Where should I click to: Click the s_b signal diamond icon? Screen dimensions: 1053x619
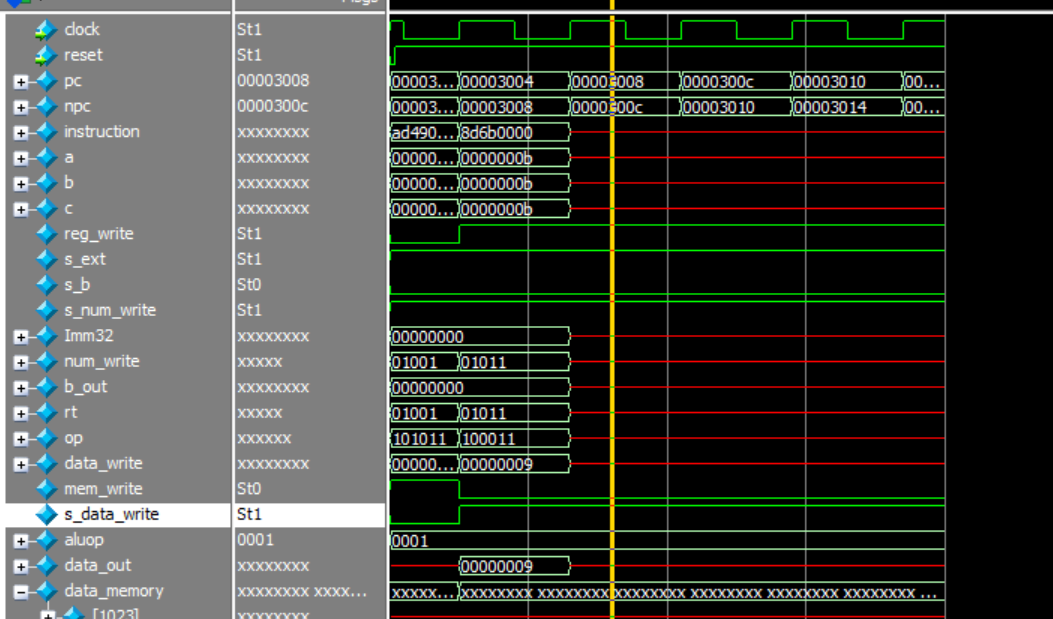[x=46, y=285]
